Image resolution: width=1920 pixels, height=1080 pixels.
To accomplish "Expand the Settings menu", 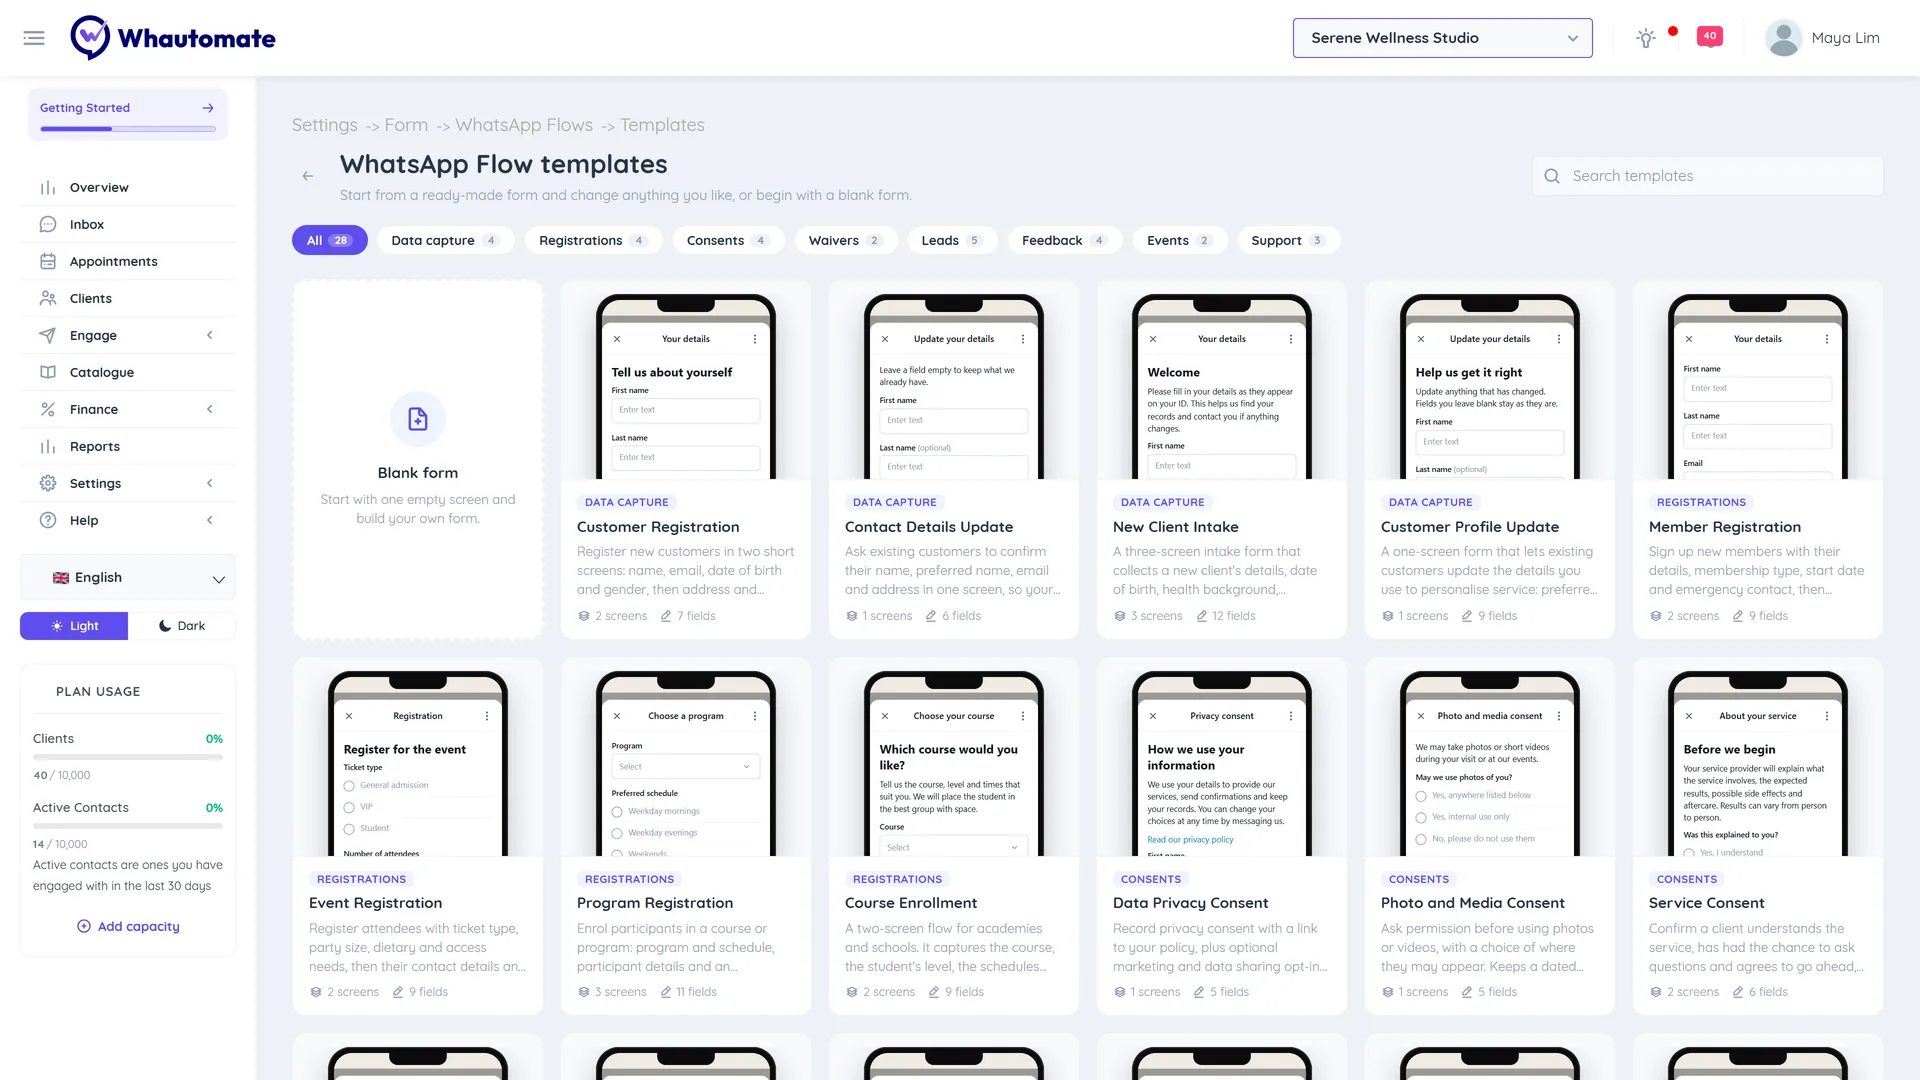I will (128, 483).
